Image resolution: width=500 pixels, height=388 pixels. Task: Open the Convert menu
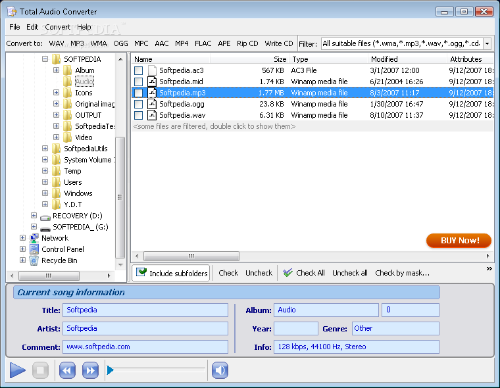click(57, 27)
